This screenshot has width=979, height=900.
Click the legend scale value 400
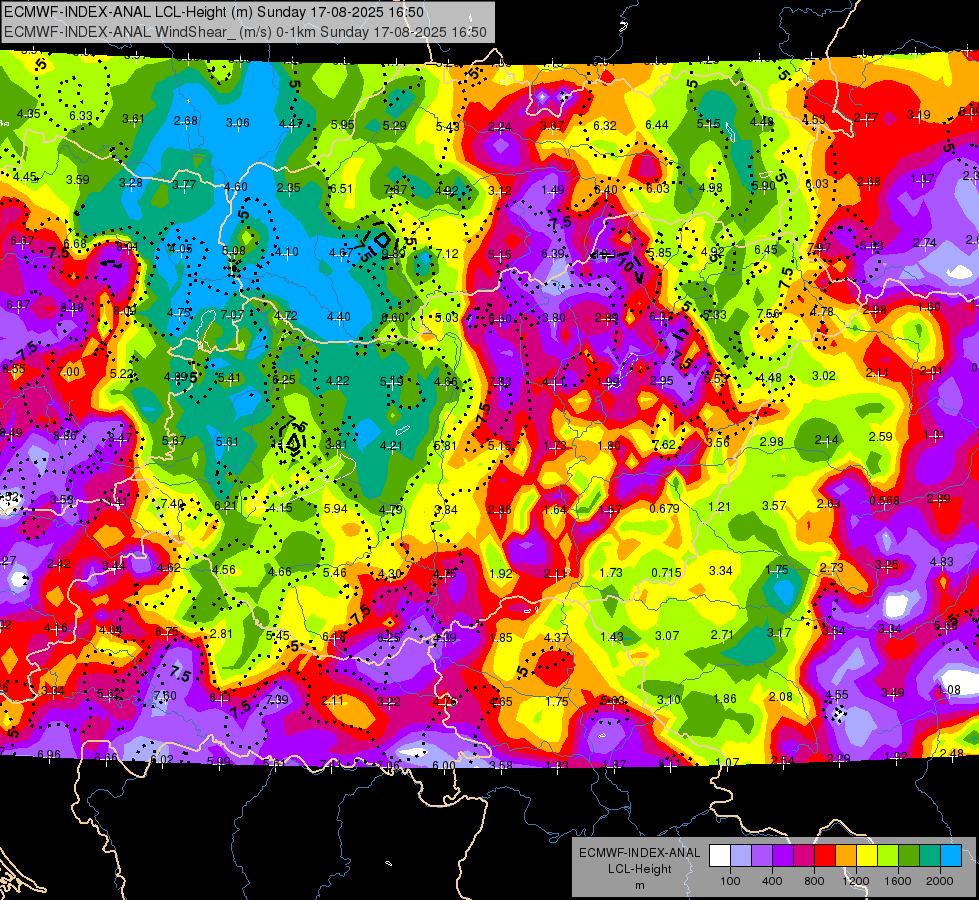point(772,881)
